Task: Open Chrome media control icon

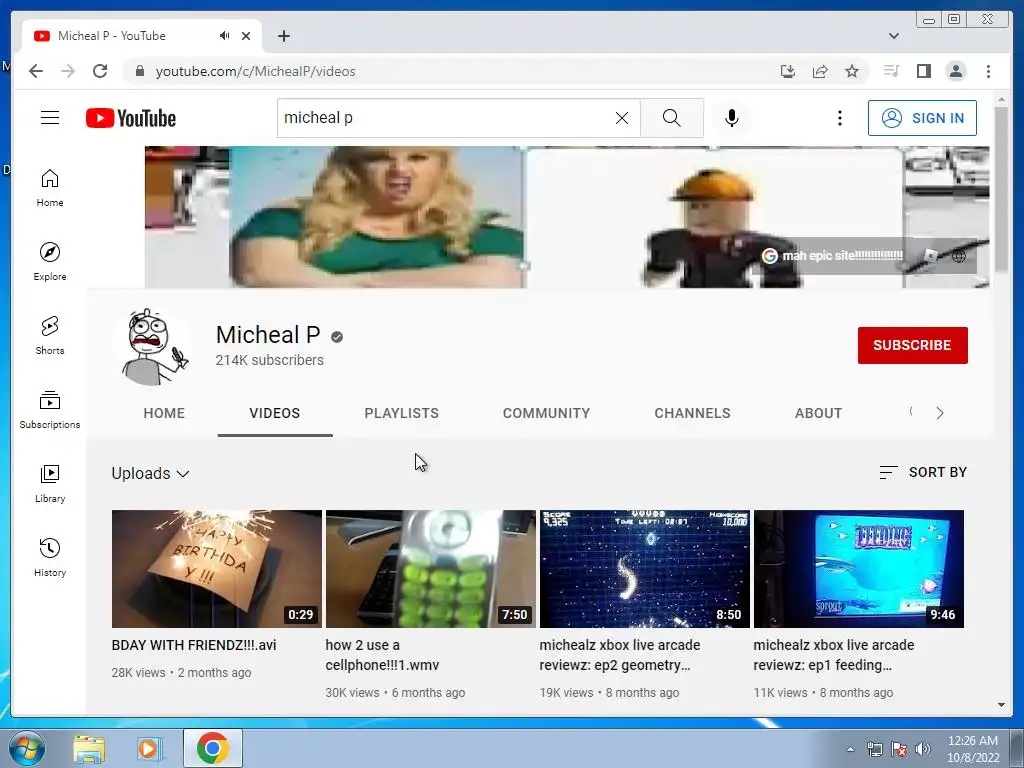Action: tap(891, 71)
